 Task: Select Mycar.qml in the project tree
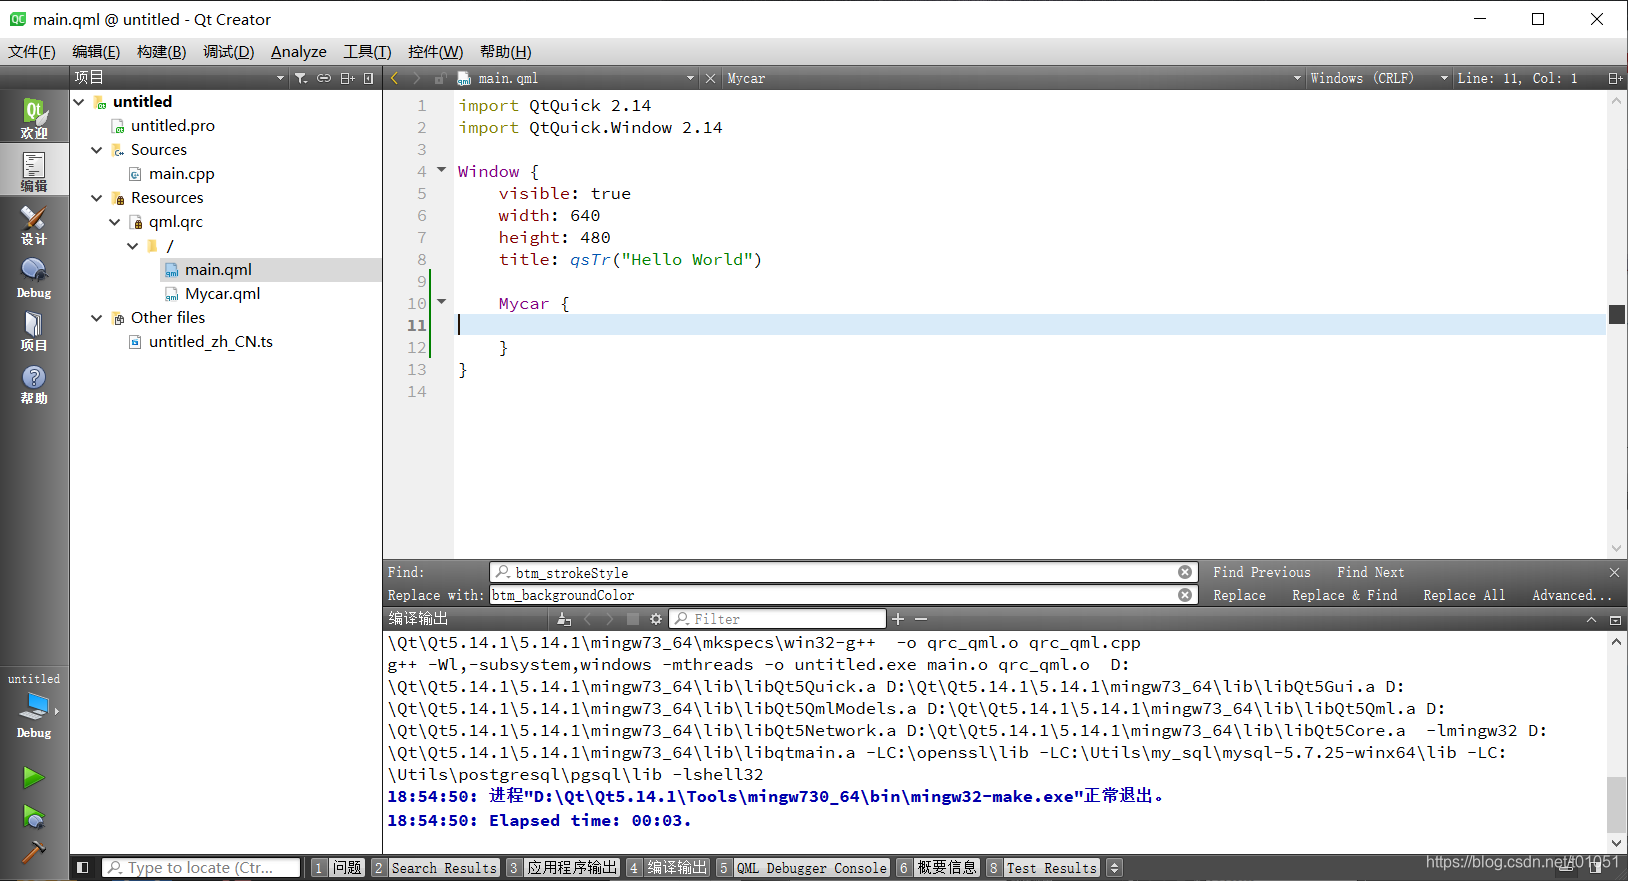[222, 293]
